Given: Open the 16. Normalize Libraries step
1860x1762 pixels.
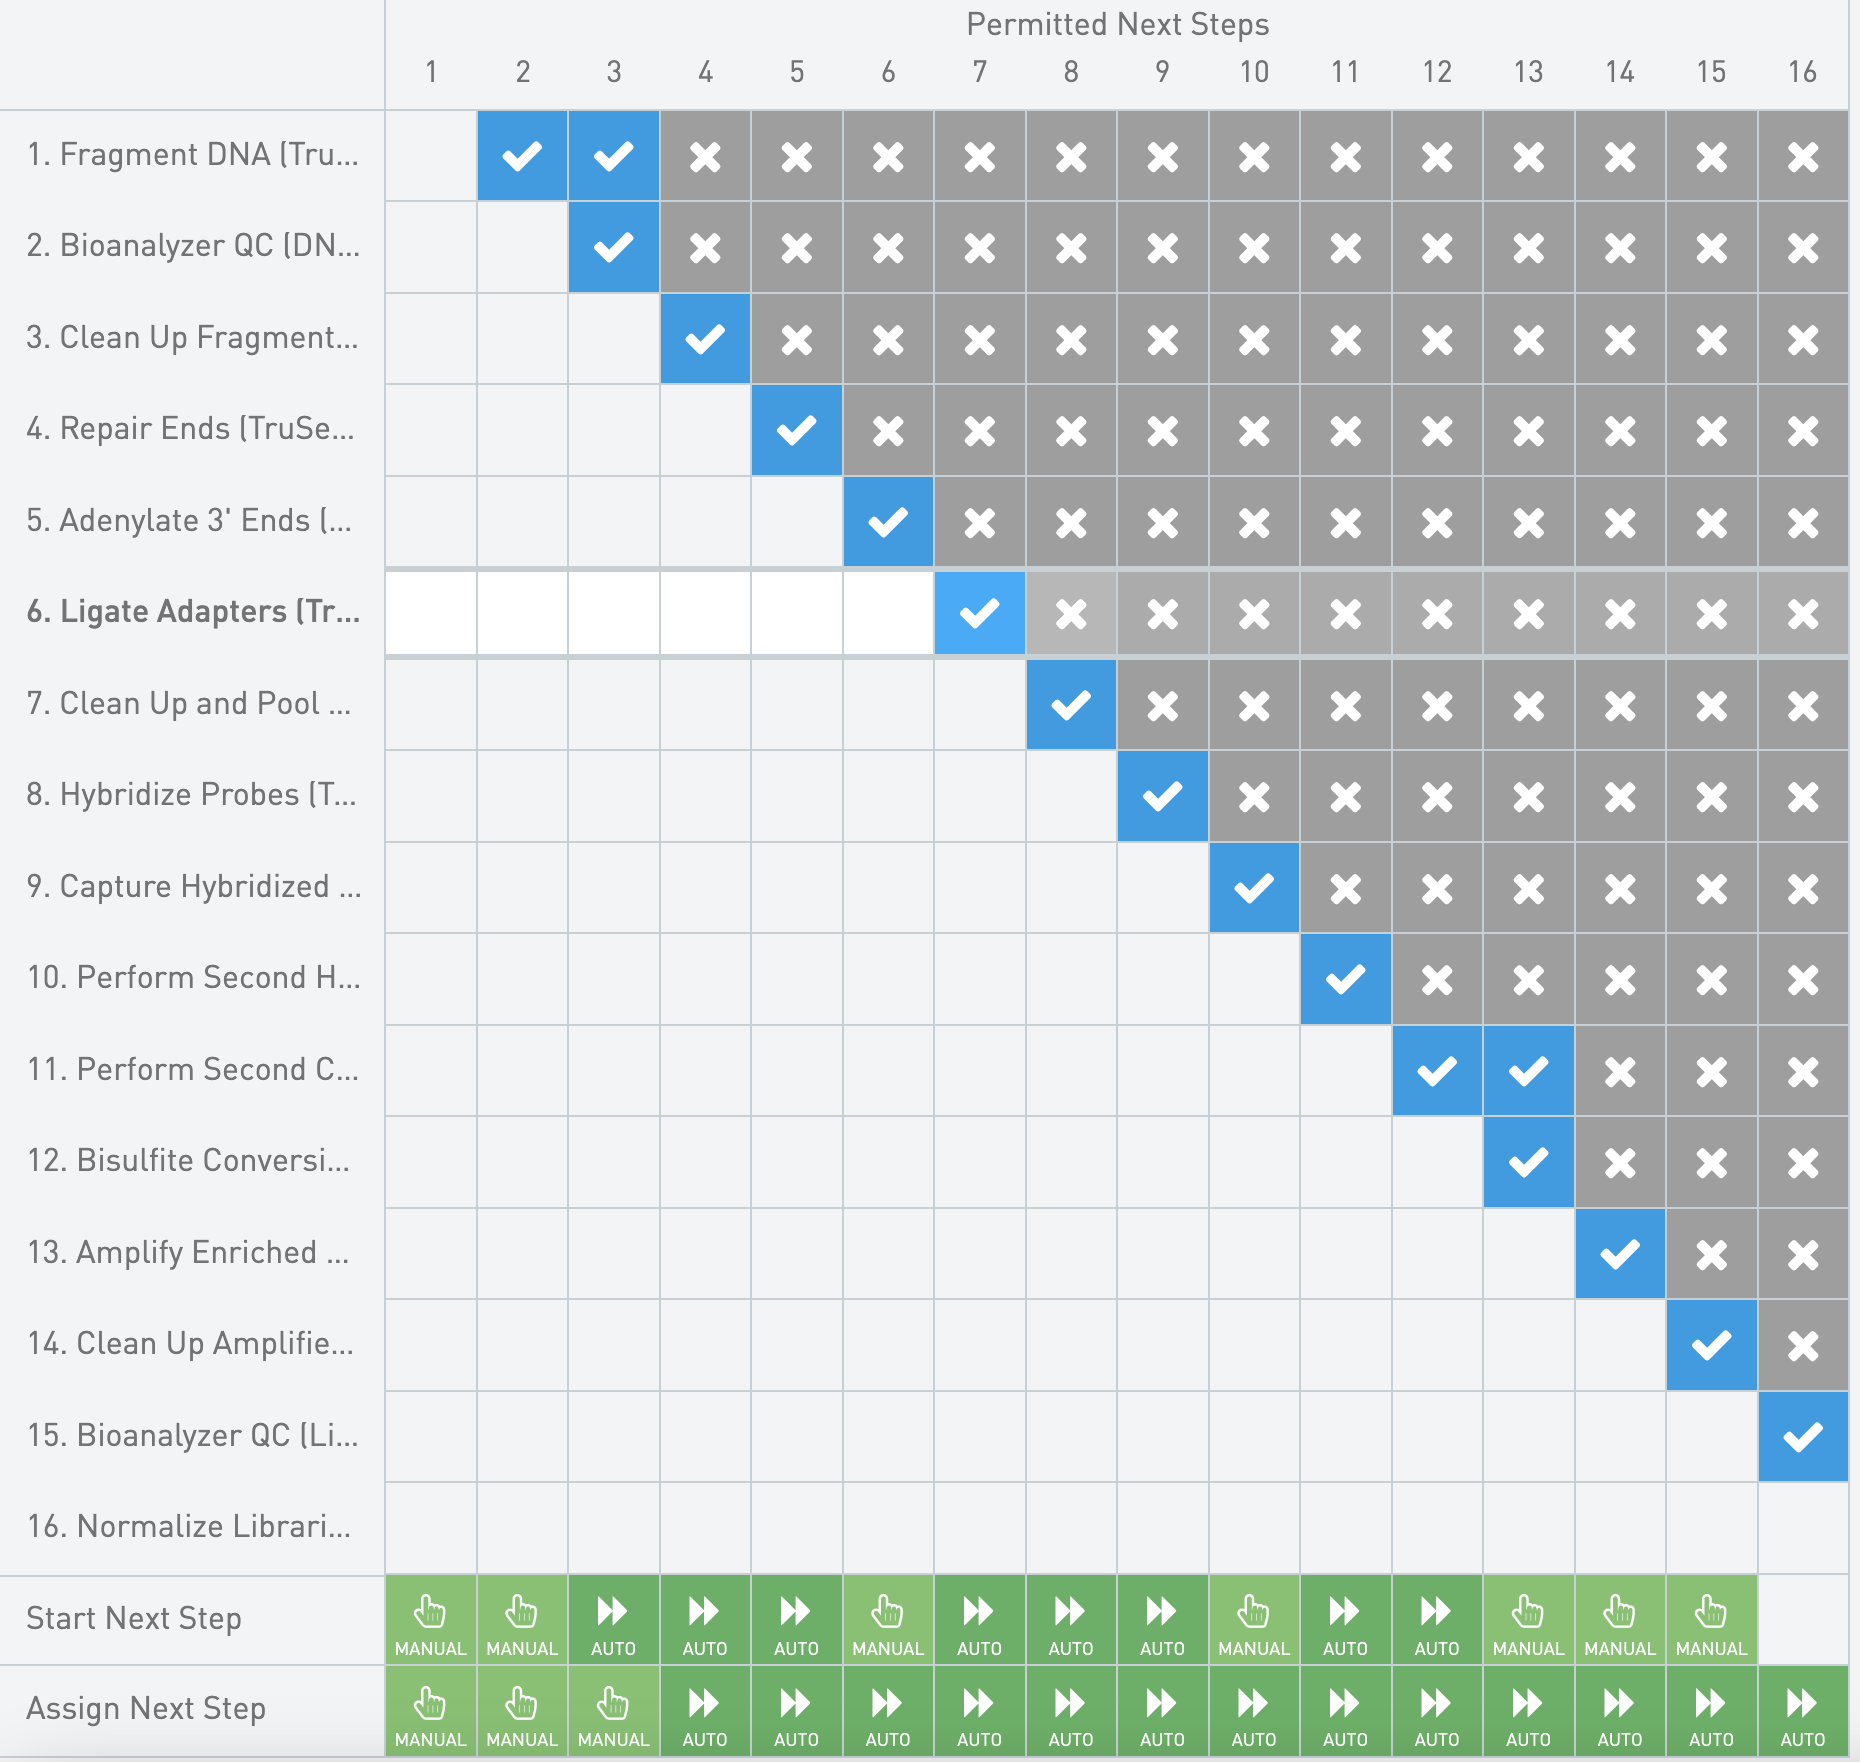Looking at the screenshot, I should [x=189, y=1527].
